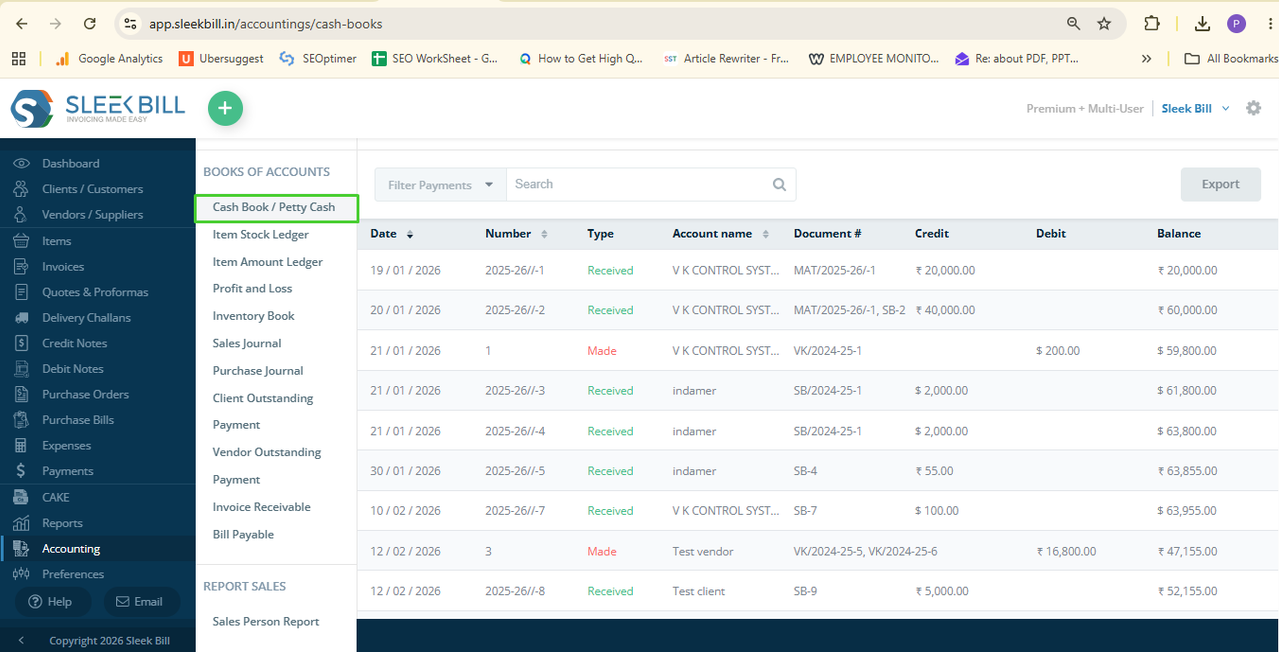Open Purchase Journal

[257, 371]
